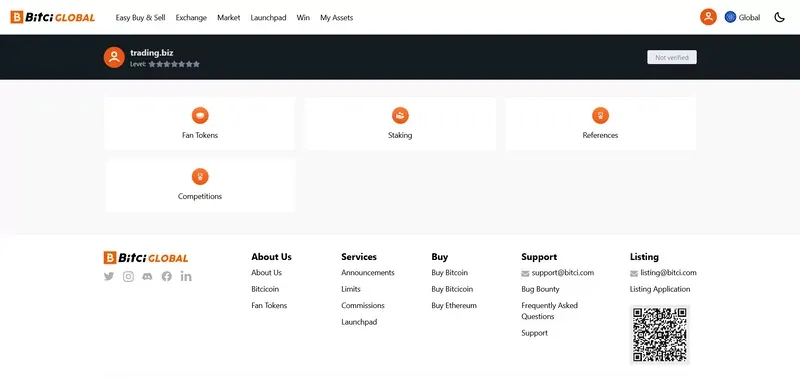
Task: Click the Not verified button
Action: (x=672, y=57)
